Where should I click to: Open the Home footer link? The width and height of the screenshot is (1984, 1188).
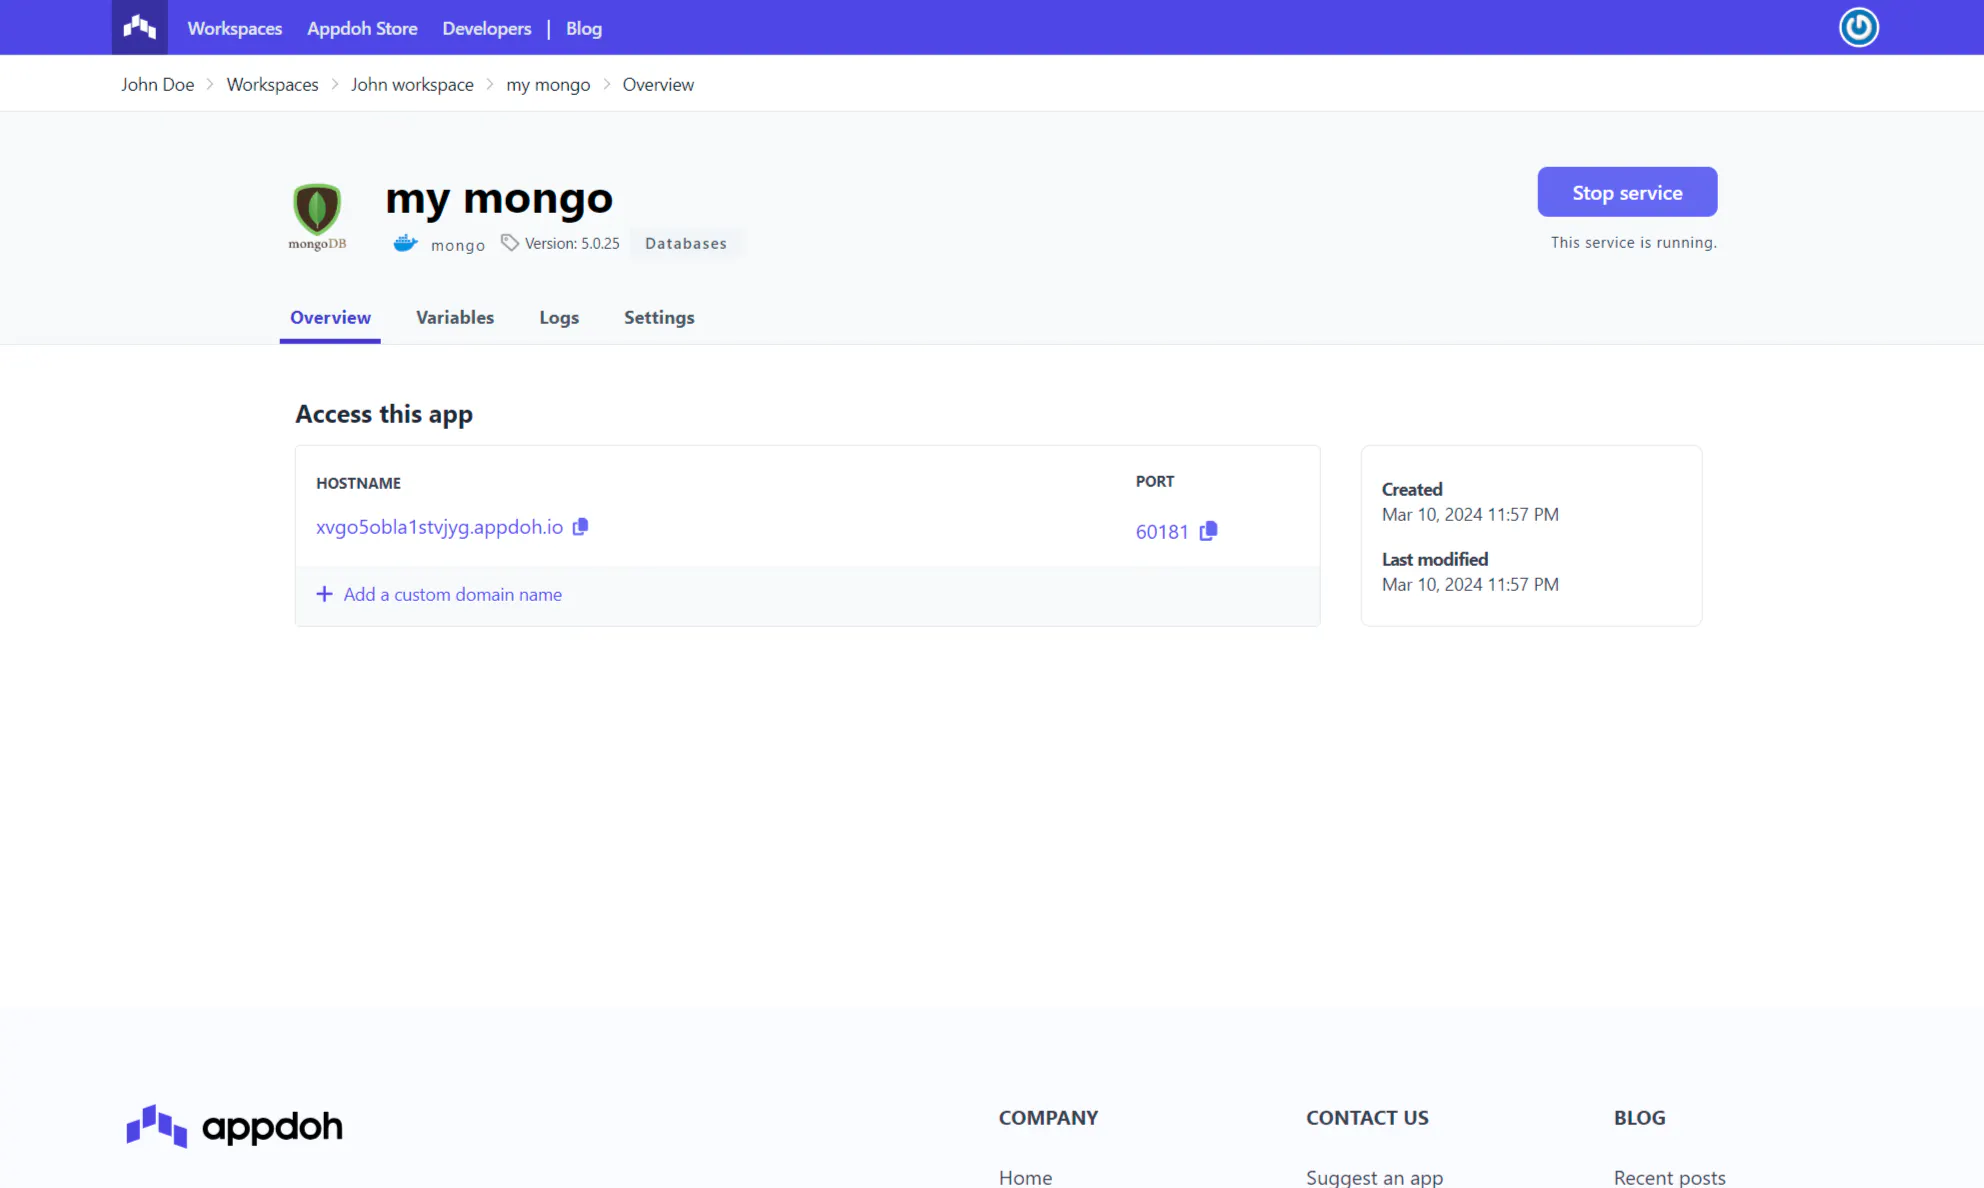click(1025, 1177)
